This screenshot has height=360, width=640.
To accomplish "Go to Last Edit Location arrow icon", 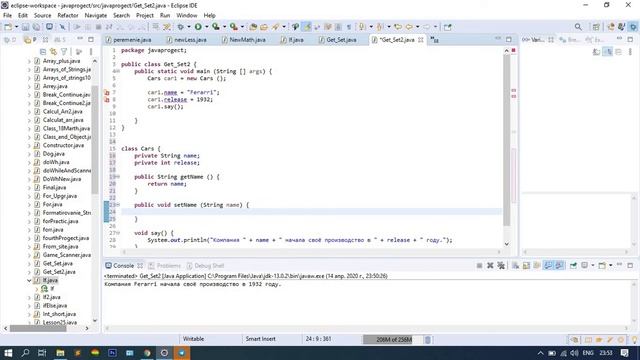I will click(398, 27).
